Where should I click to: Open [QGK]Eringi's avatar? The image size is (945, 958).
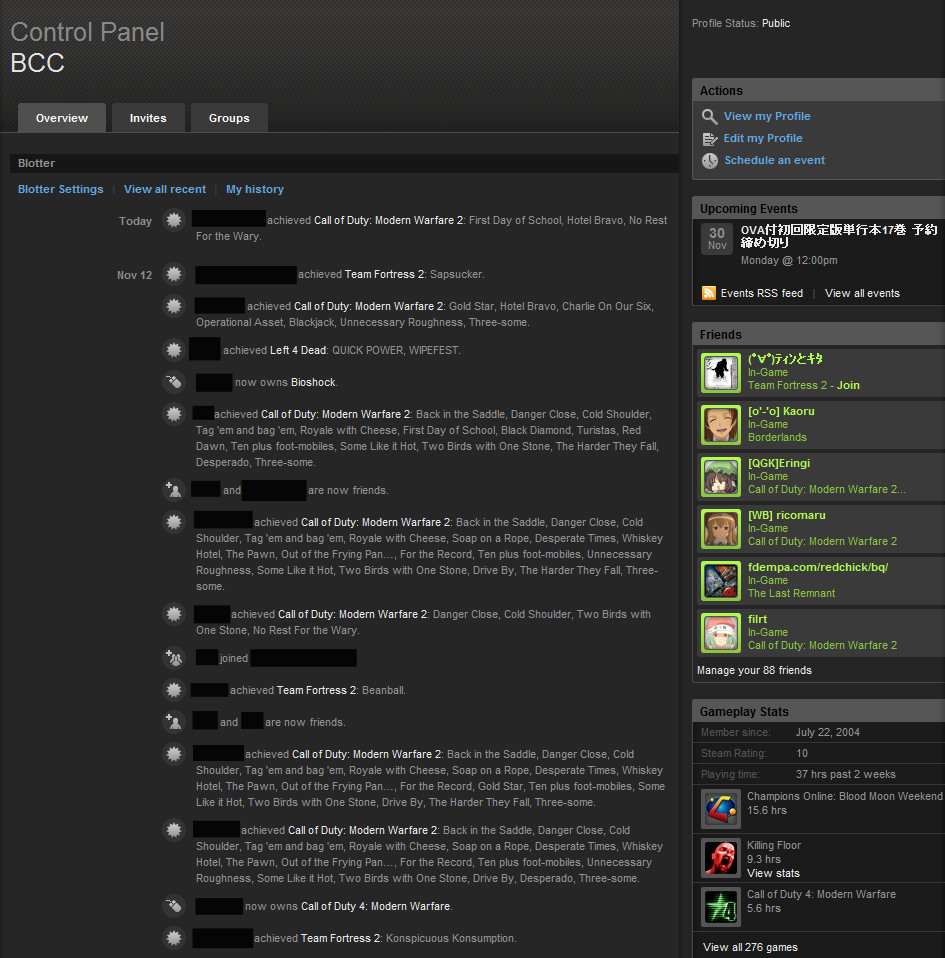pos(721,477)
